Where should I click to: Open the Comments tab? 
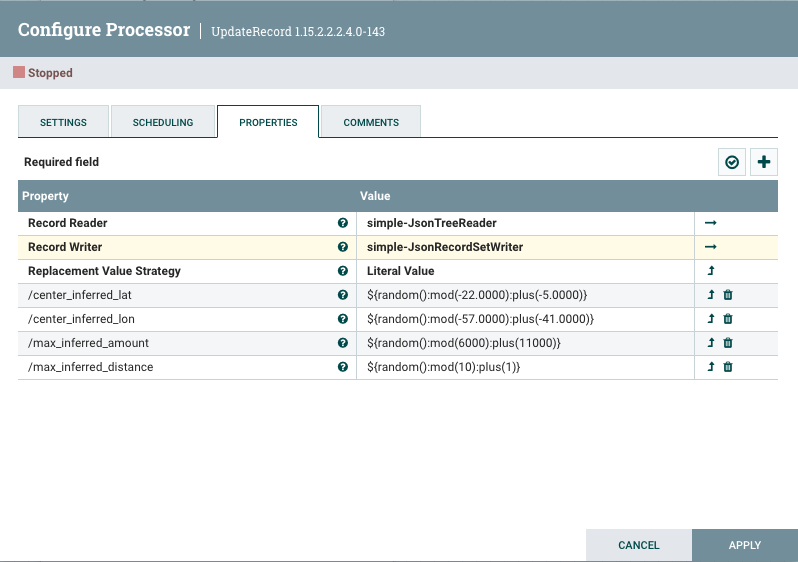tap(371, 122)
